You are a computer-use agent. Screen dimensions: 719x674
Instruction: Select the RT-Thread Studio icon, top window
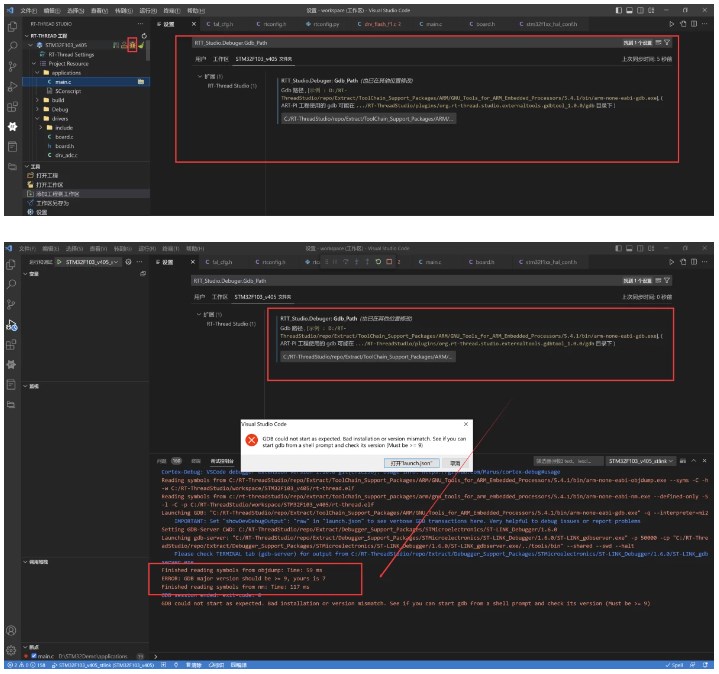point(12,127)
